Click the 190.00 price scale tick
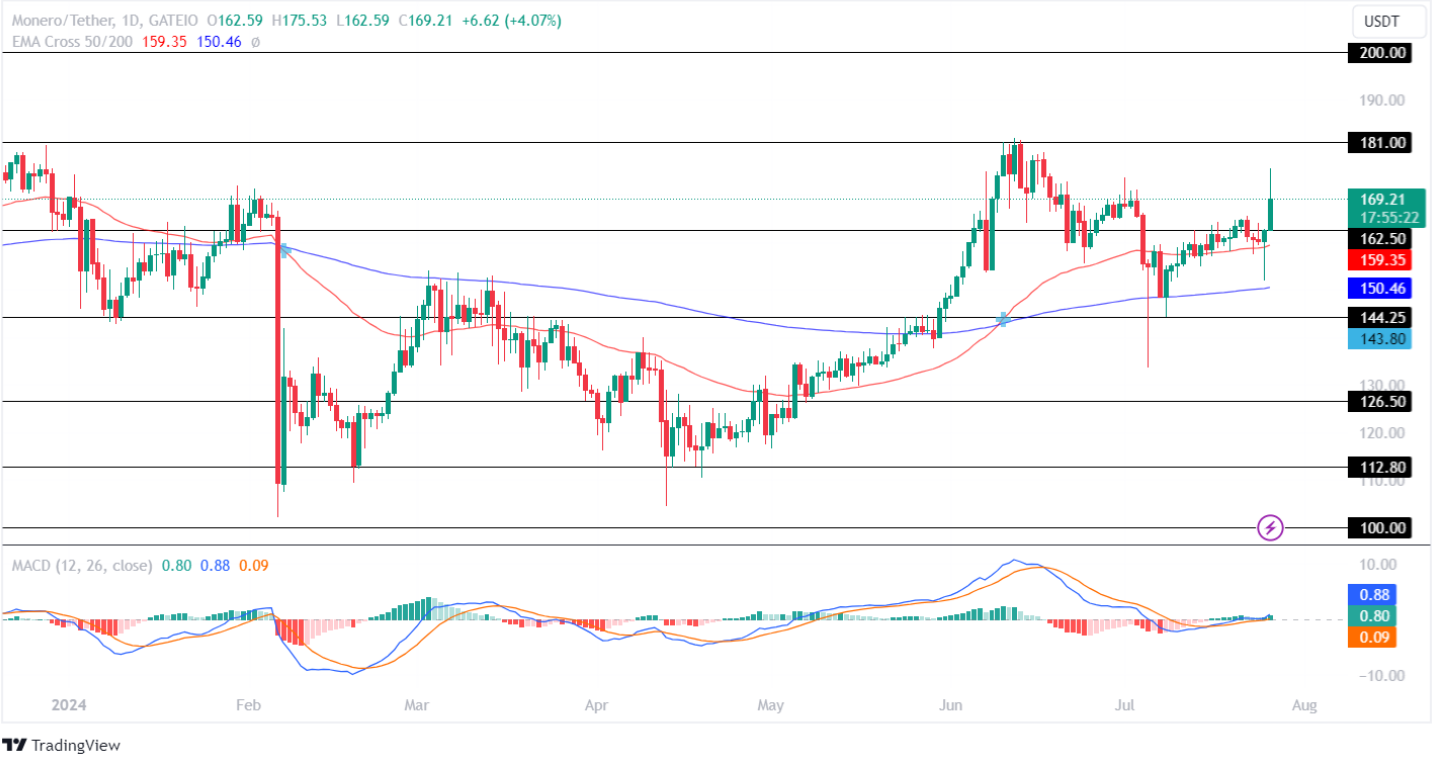The height and width of the screenshot is (757, 1433). pos(1383,100)
